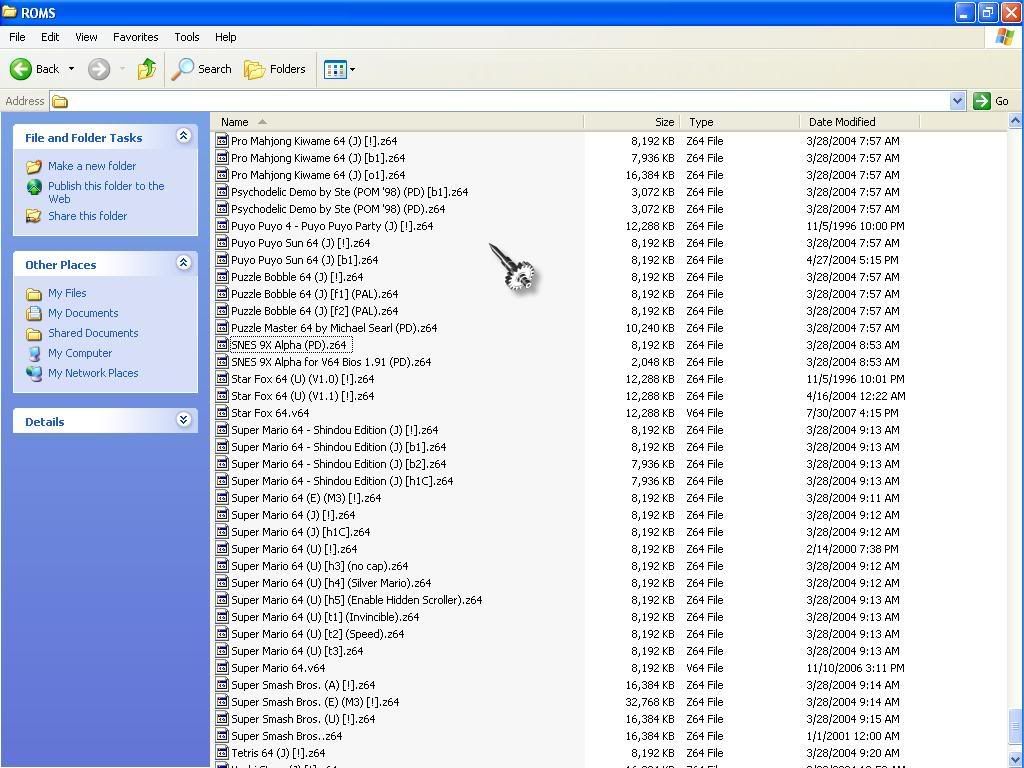Screen dimensions: 1024x768
Task: Click the Star Fox 64.v64 file icon
Action: pyautogui.click(x=222, y=413)
